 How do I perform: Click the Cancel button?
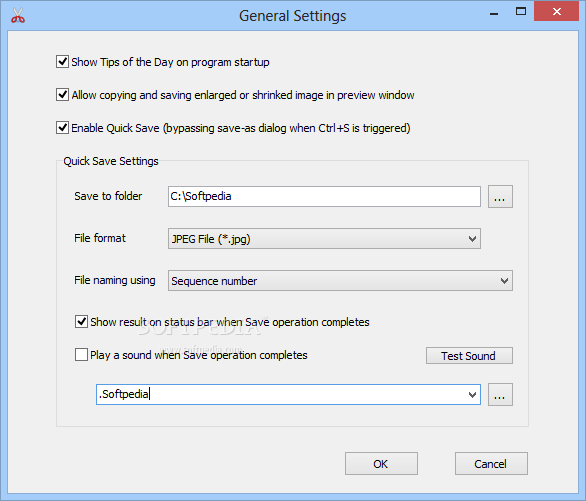tap(491, 464)
